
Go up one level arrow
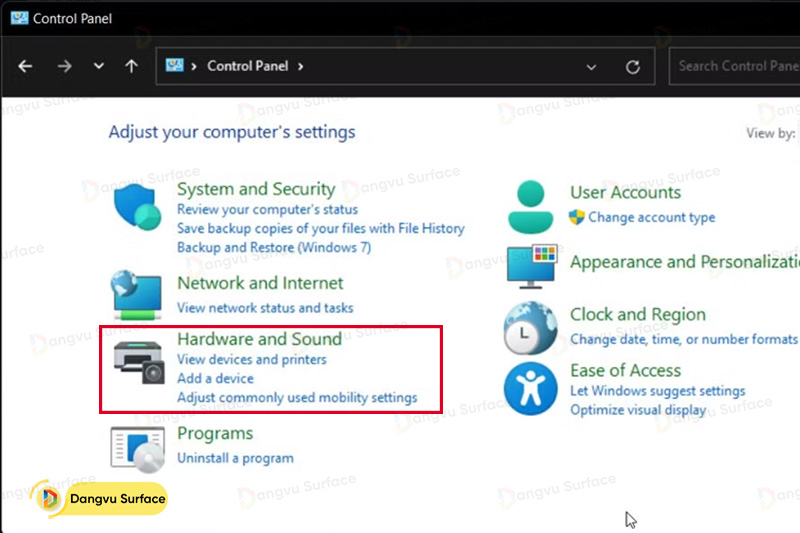click(x=131, y=66)
